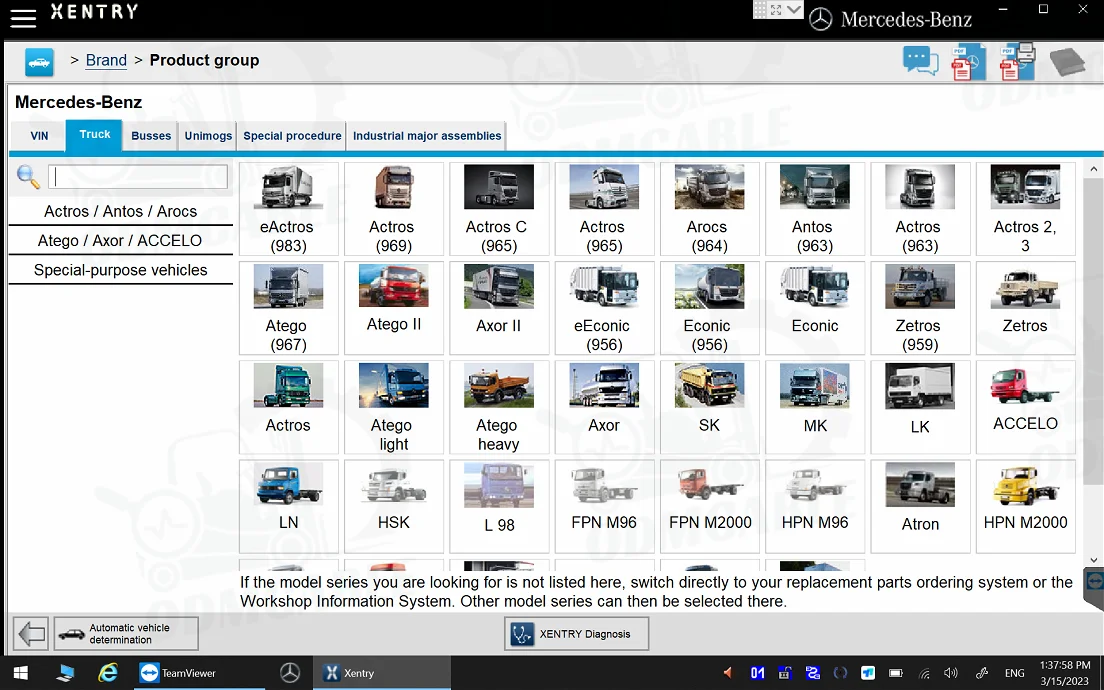Select Industrial major assemblies tab

click(x=427, y=136)
